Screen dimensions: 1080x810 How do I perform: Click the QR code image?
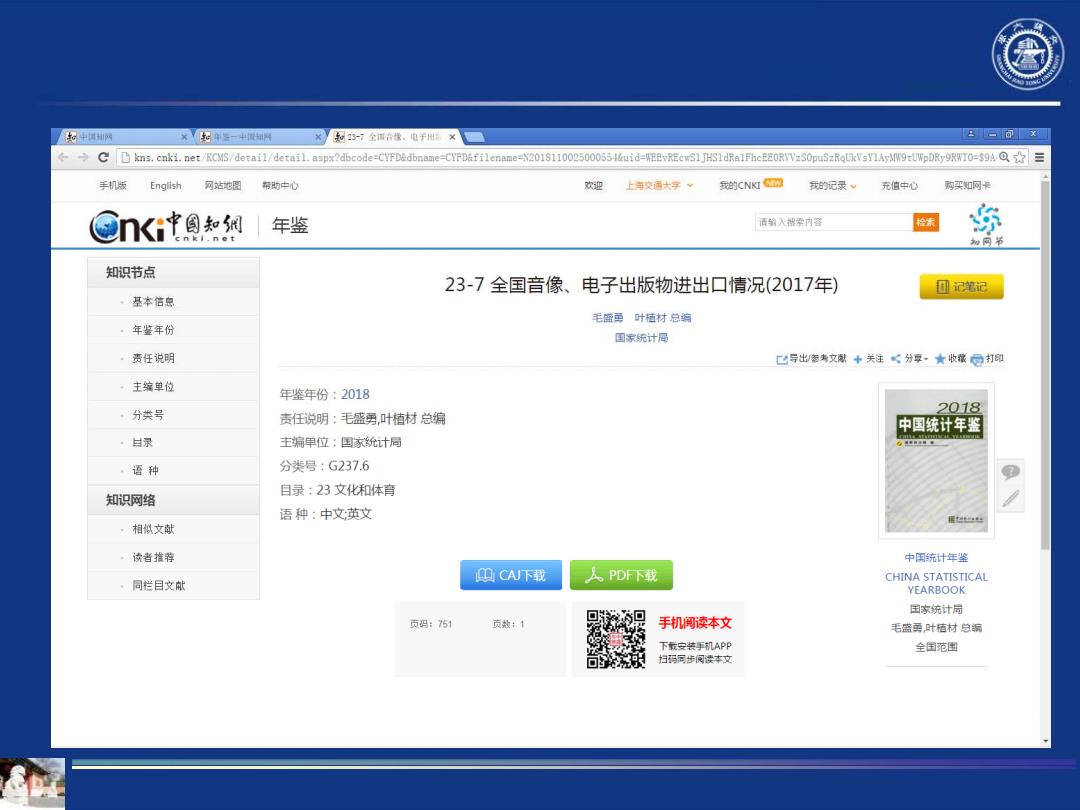(x=616, y=638)
